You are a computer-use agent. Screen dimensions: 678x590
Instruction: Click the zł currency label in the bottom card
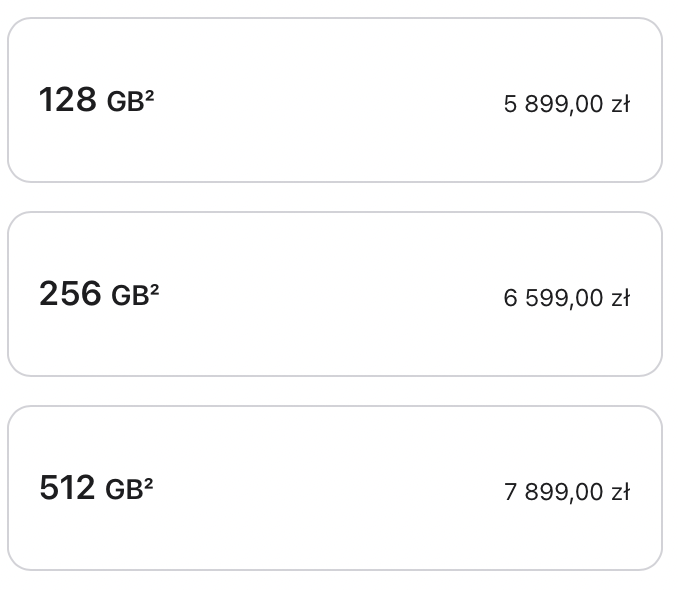[x=620, y=492]
